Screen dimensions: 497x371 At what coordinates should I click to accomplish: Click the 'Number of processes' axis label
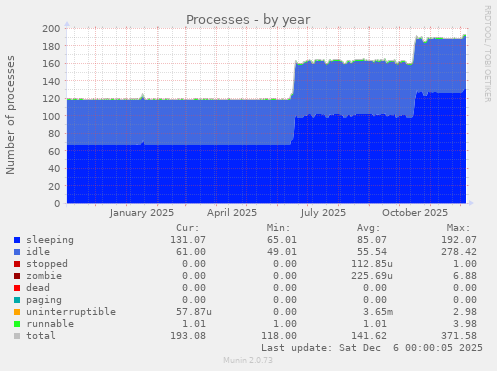tap(10, 115)
